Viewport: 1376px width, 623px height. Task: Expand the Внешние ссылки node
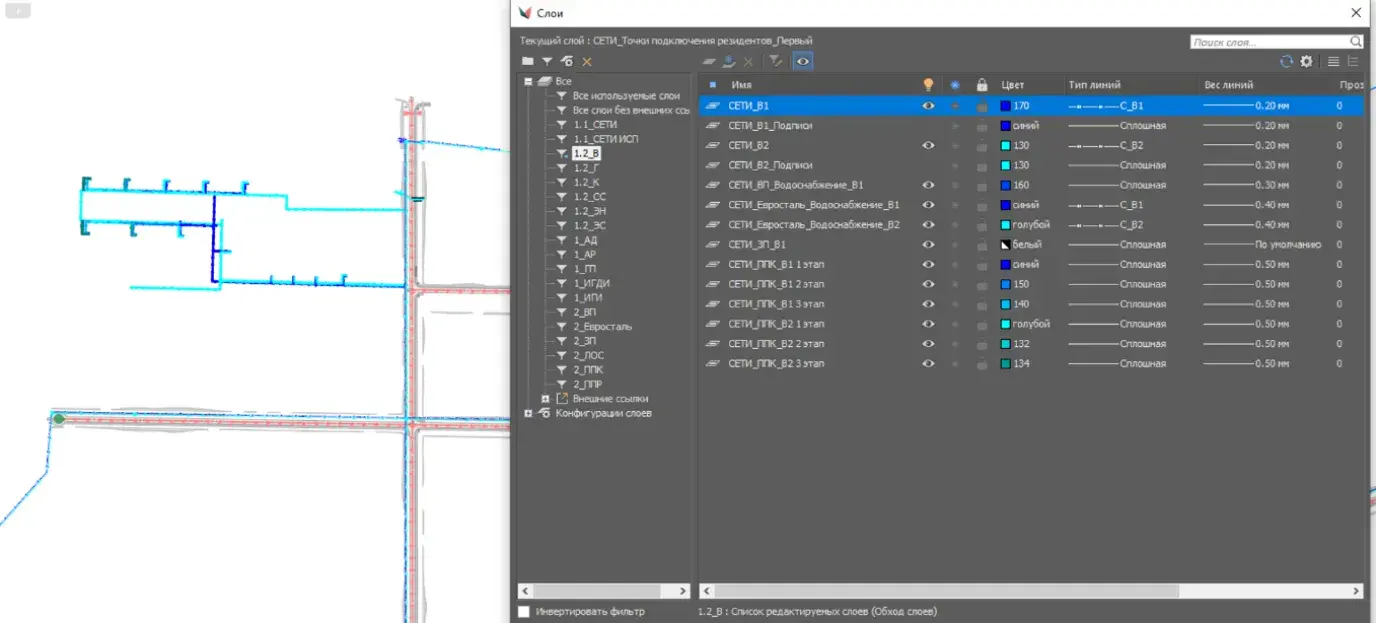[545, 399]
